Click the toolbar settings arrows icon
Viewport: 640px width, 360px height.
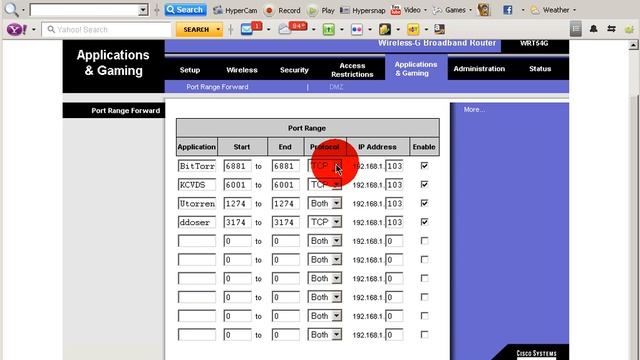[611, 29]
